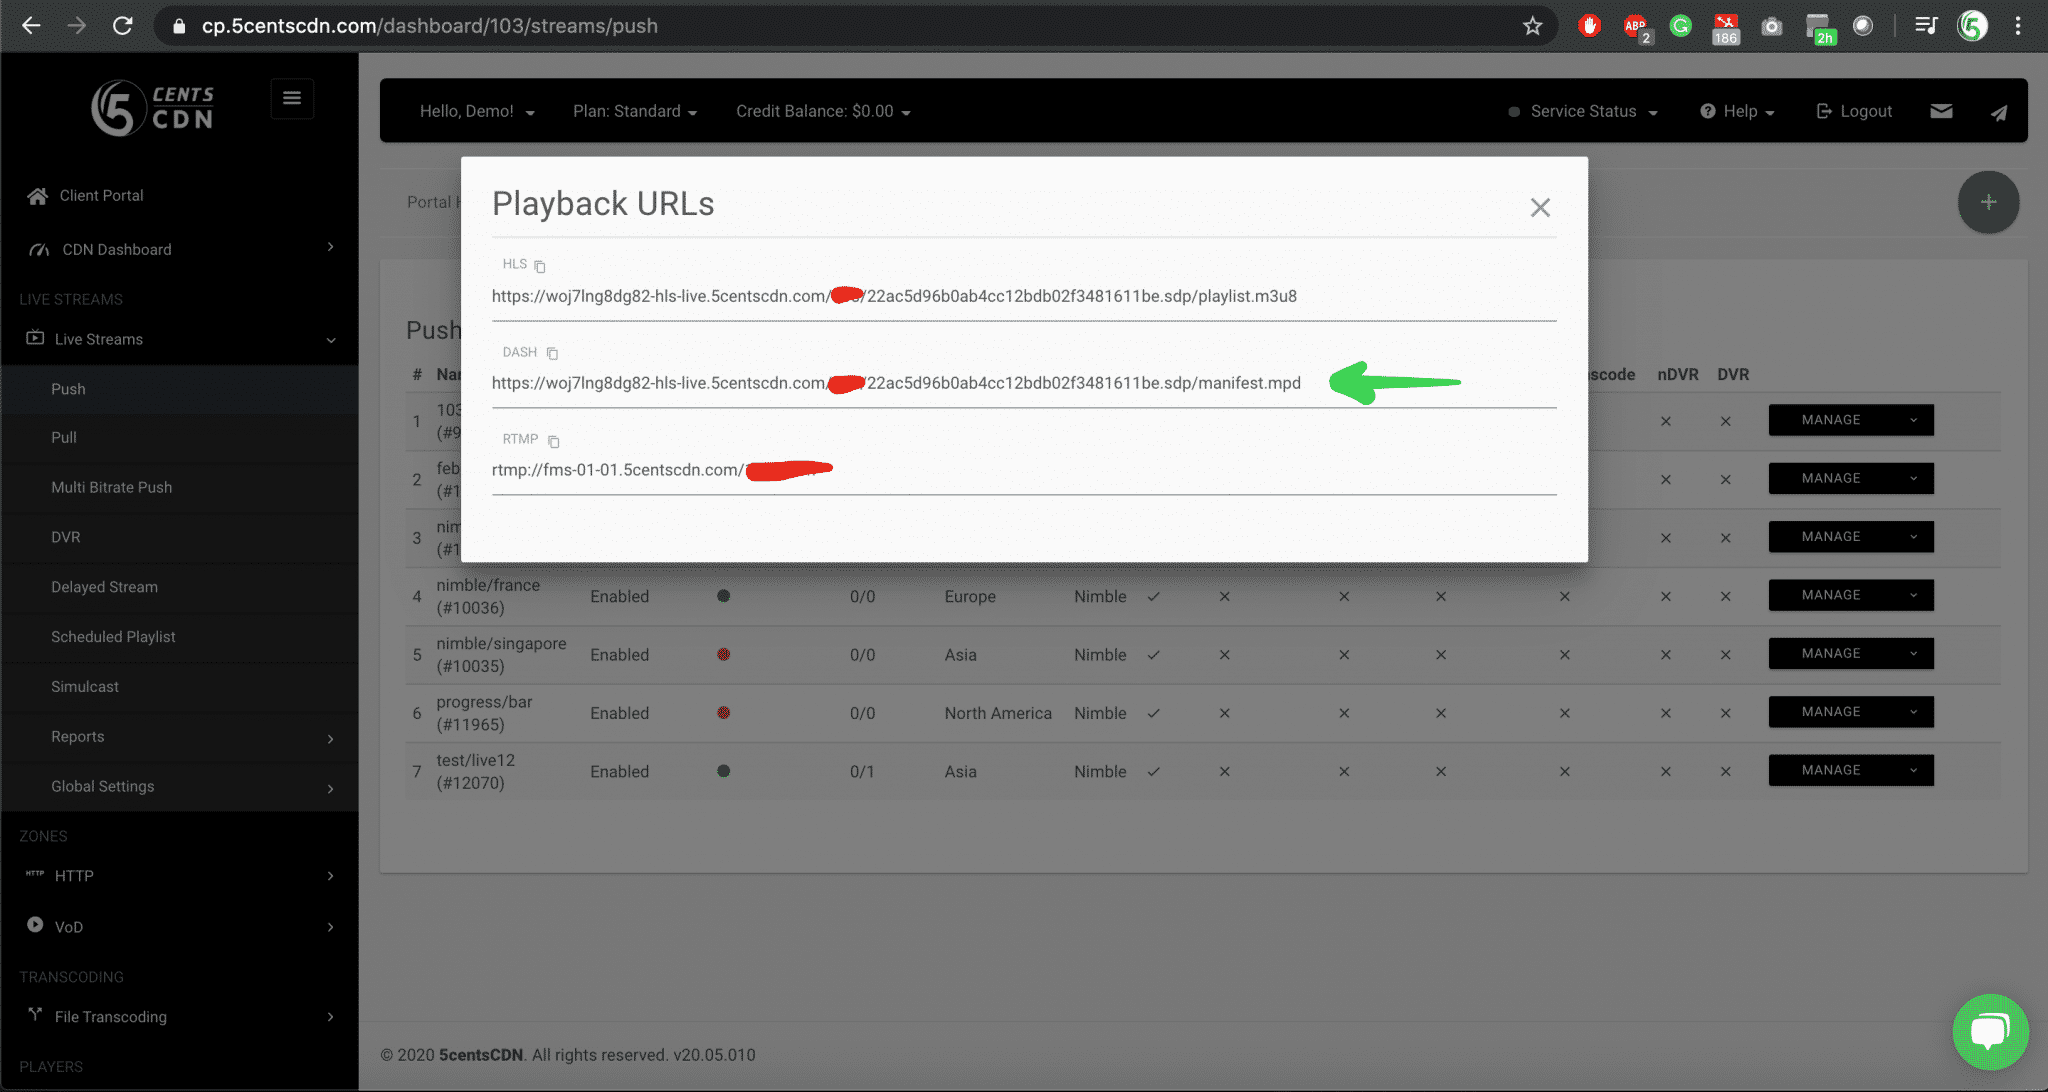Click the round plus add button
The width and height of the screenshot is (2048, 1092).
point(1988,202)
